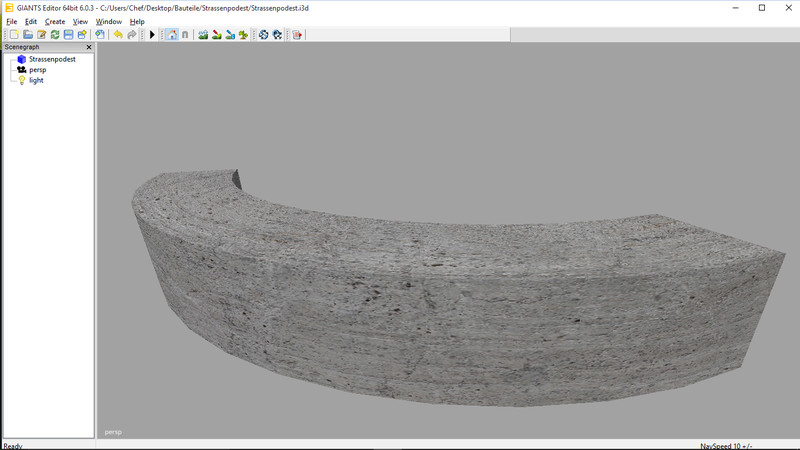The image size is (800, 450).
Task: Select the foliage paint palm tree icon
Action: 243,35
